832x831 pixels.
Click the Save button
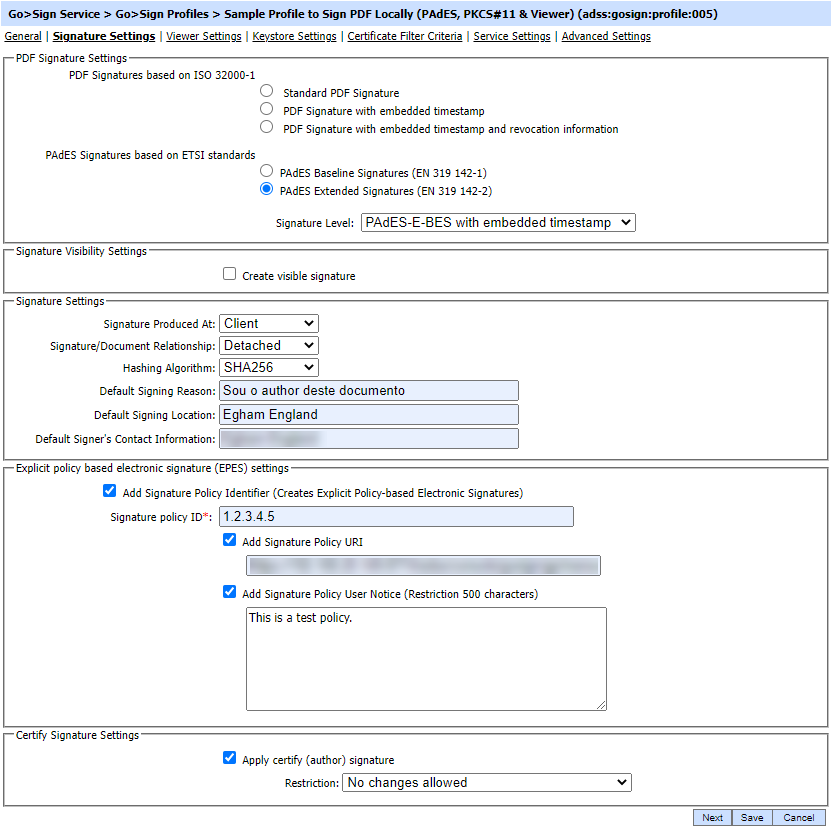752,818
